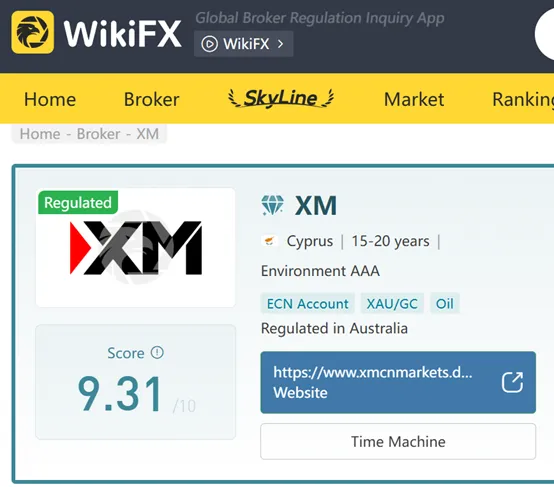Screen dimensions: 554x487
Task: Expand the WikiFX chevron arrow
Action: coord(281,44)
